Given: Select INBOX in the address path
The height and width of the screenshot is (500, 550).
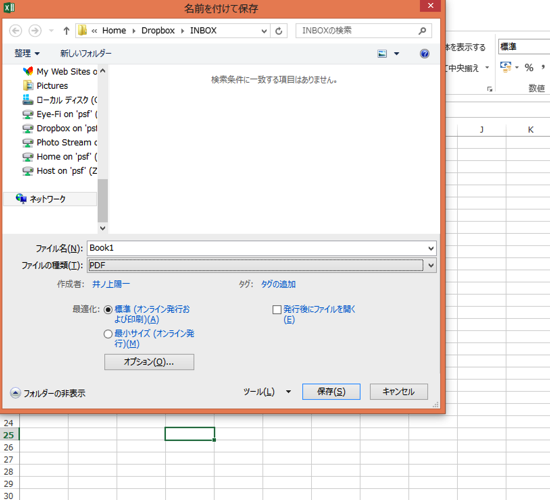Looking at the screenshot, I should tap(203, 31).
